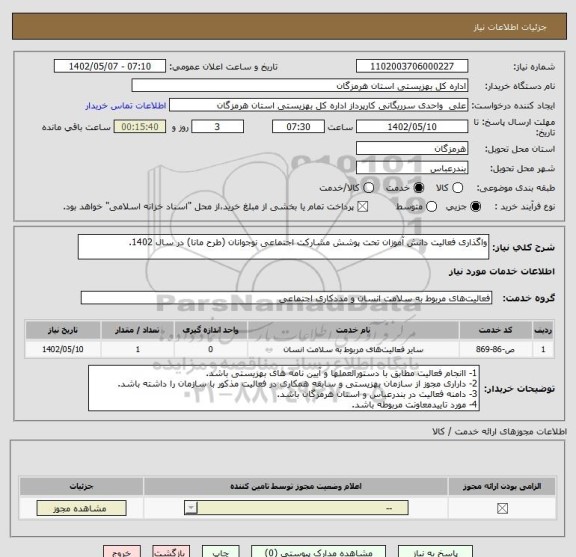Click the مشاهده مجوز button

pos(81,508)
